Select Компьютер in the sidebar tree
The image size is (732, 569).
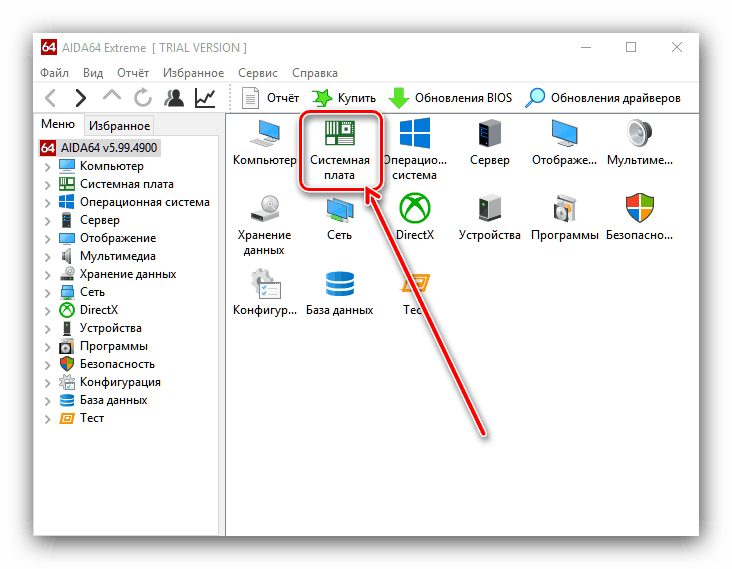[101, 166]
